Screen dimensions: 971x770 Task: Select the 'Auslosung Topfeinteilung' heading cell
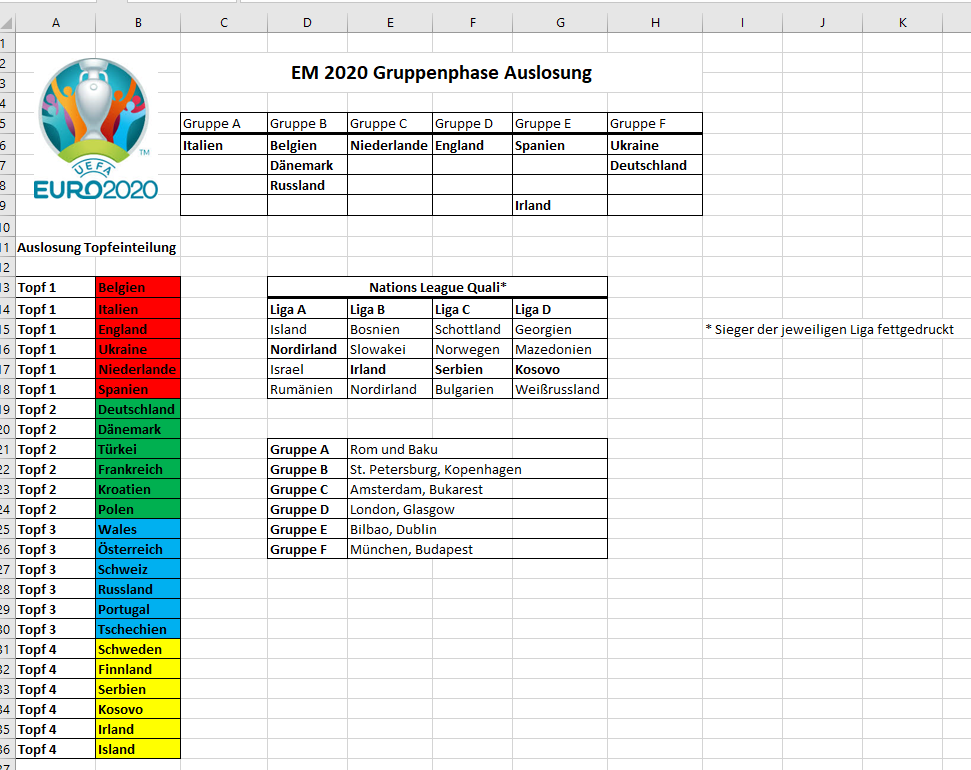click(x=97, y=248)
